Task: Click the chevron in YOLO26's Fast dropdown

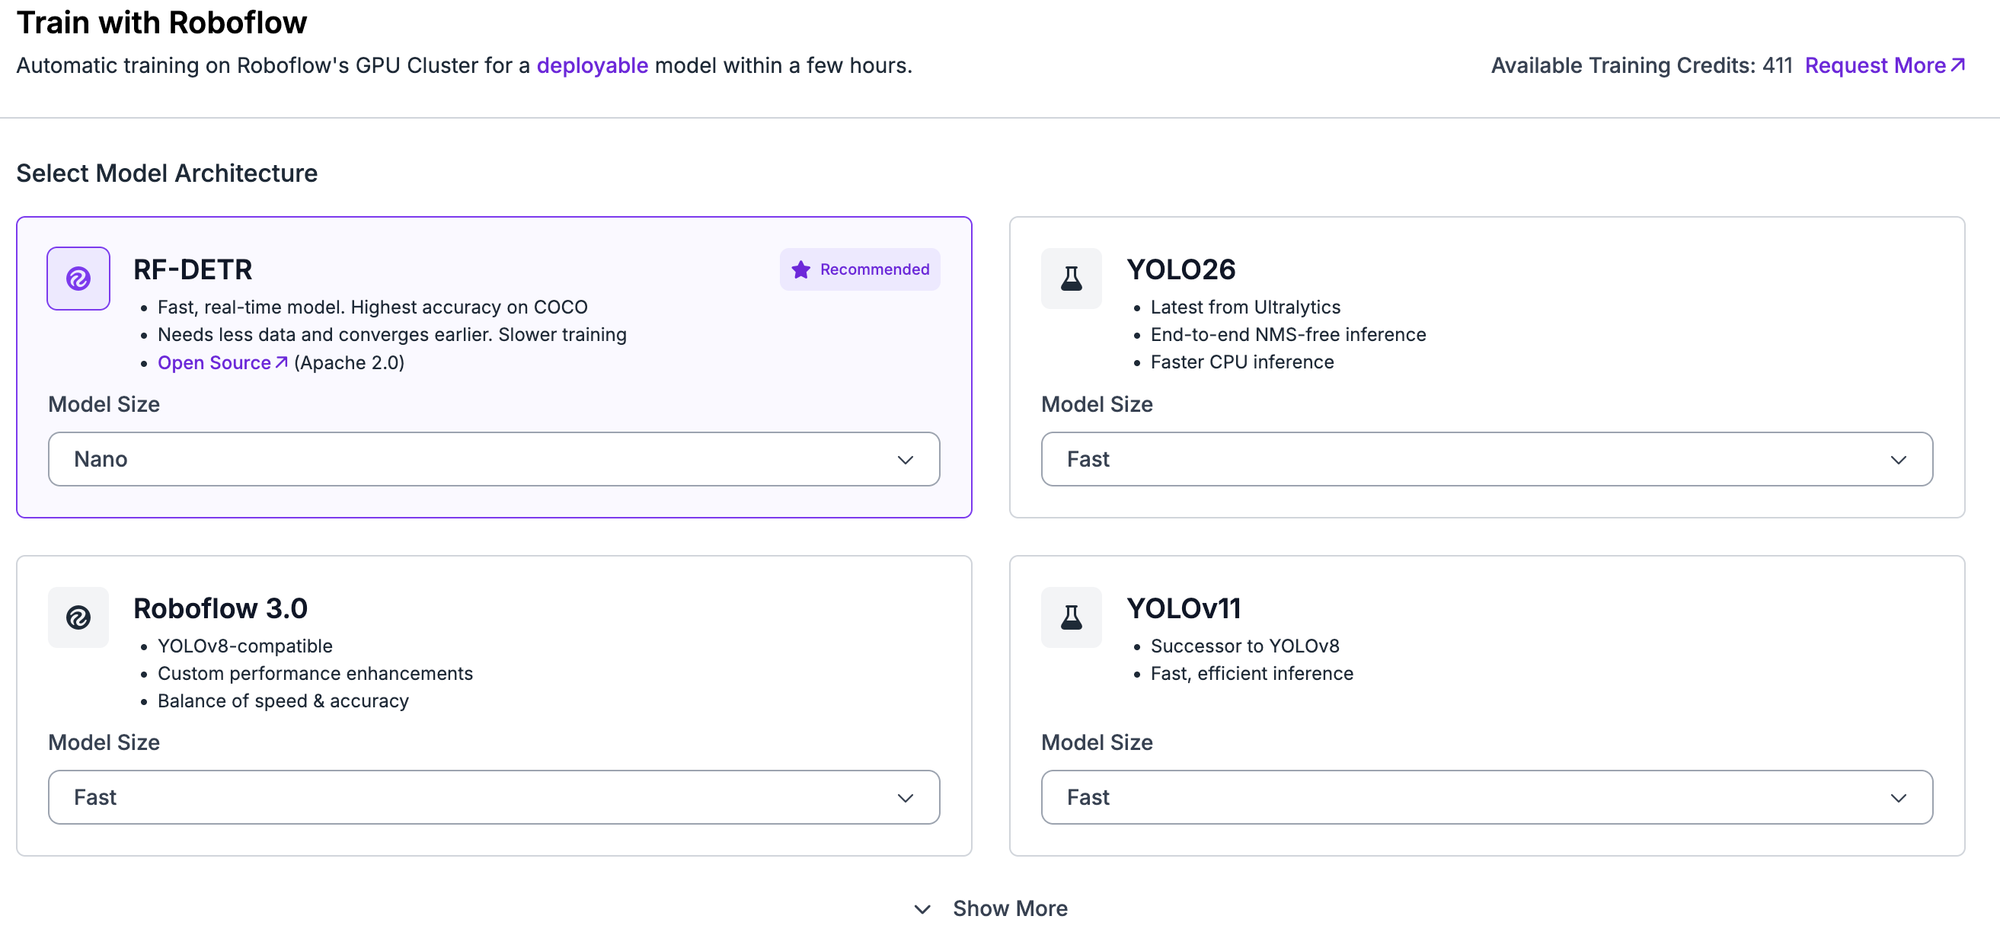Action: tap(1898, 460)
